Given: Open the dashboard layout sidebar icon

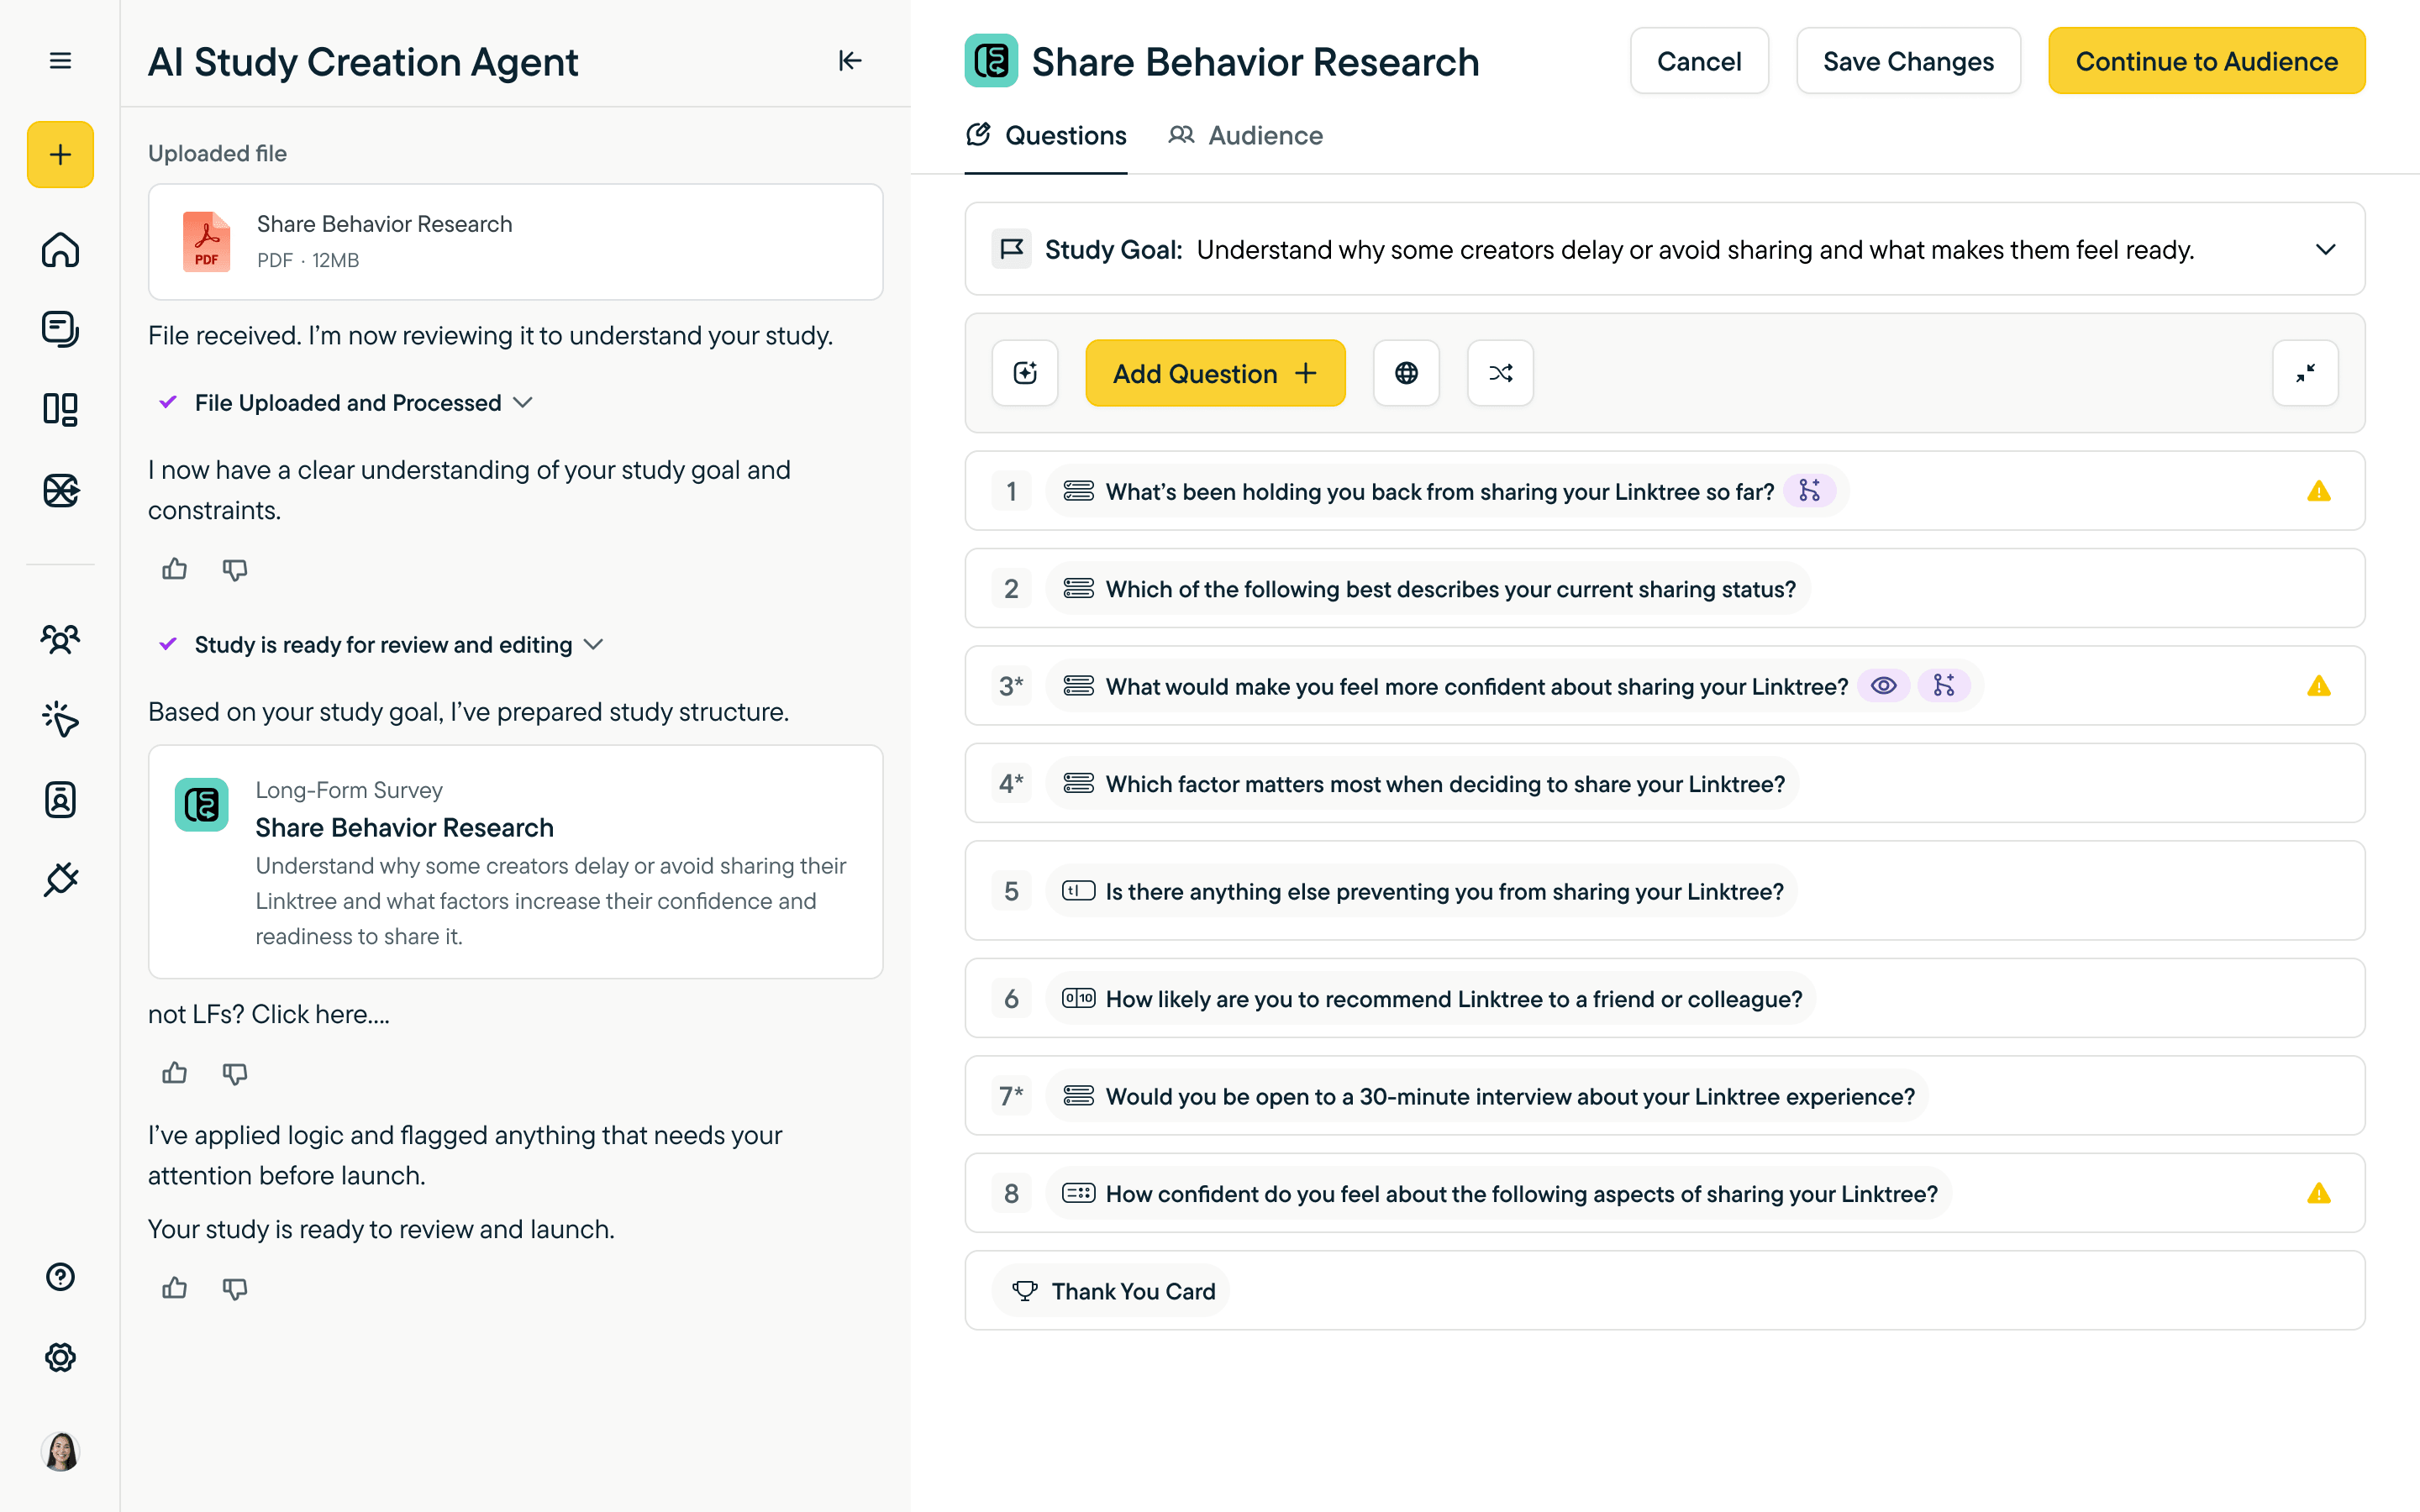Looking at the screenshot, I should tap(60, 409).
